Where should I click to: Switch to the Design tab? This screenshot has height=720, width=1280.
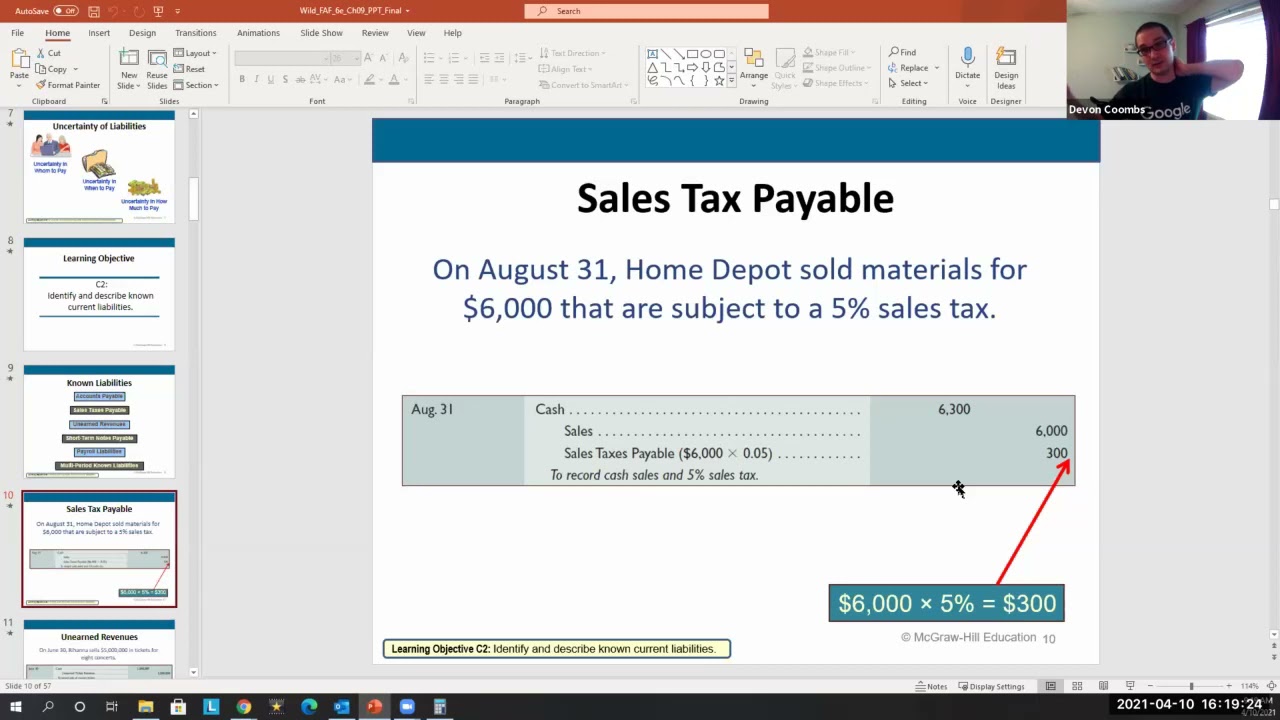[x=142, y=33]
